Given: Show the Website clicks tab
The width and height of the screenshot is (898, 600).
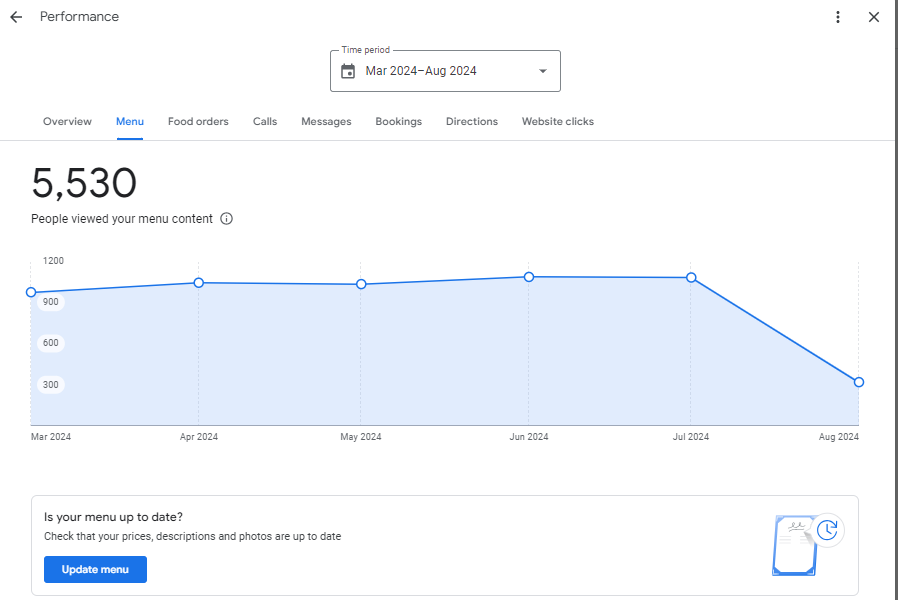Looking at the screenshot, I should coord(557,122).
